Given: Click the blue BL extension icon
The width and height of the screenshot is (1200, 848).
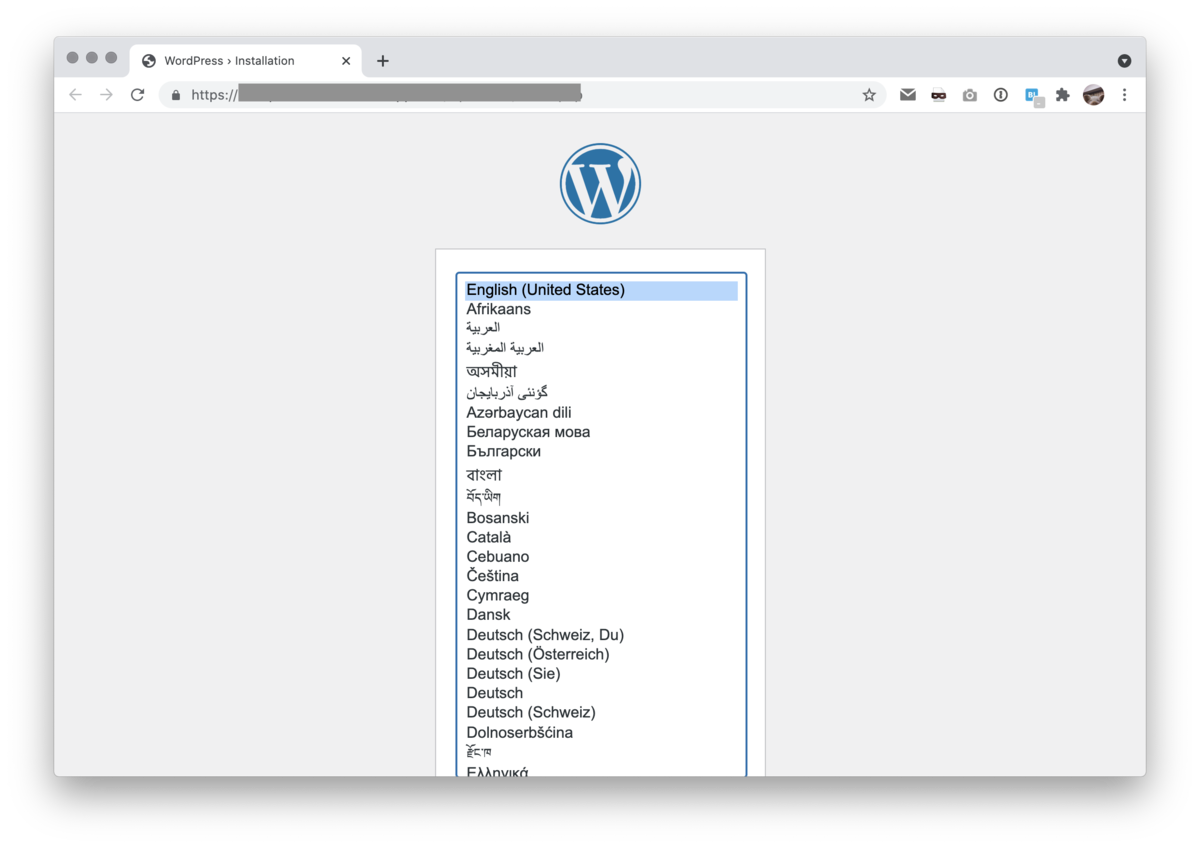Looking at the screenshot, I should pyautogui.click(x=1033, y=96).
